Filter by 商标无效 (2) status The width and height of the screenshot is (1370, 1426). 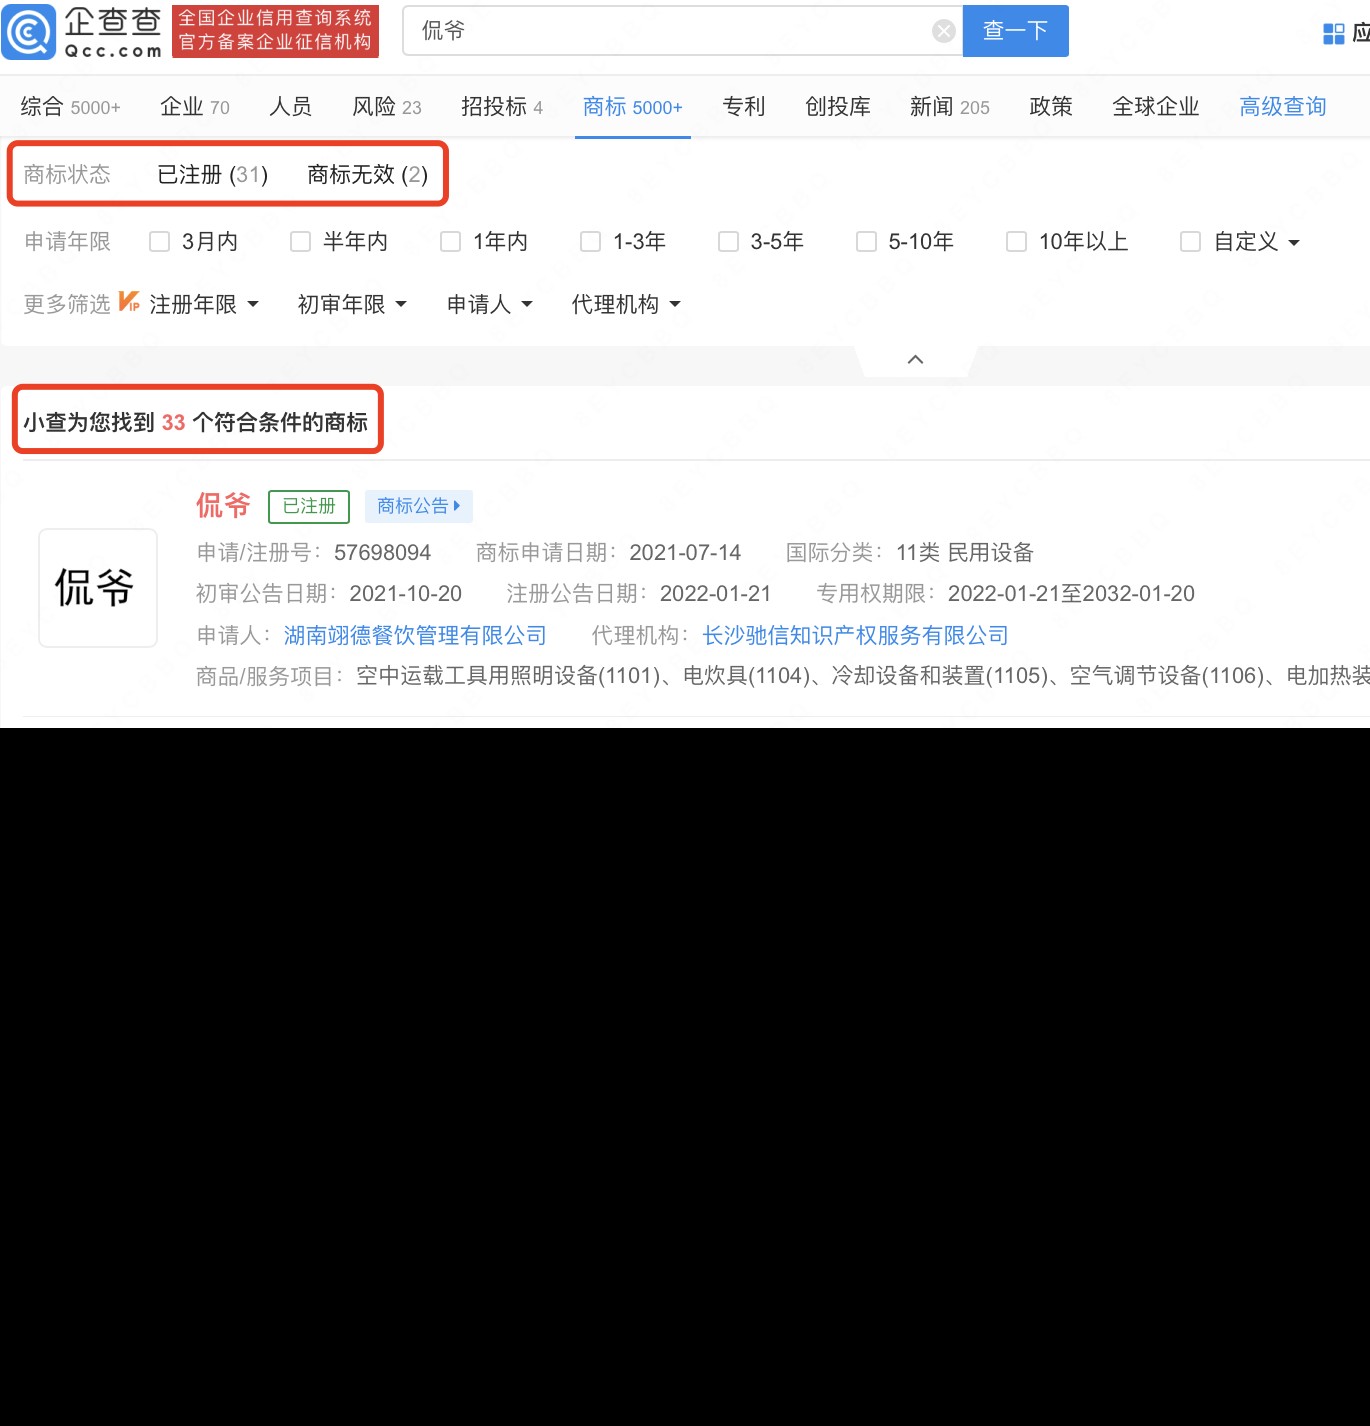point(368,175)
